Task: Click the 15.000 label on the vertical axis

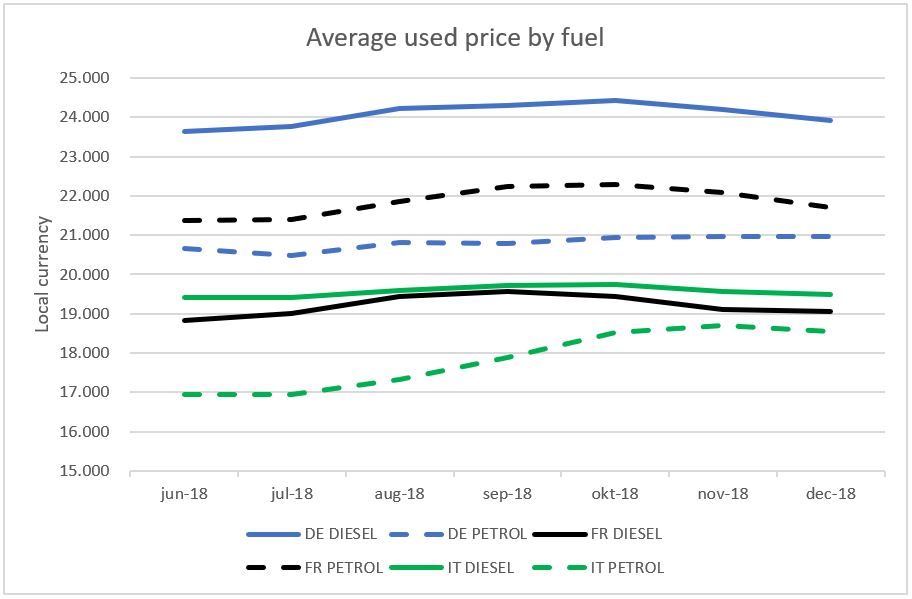Action: tap(84, 471)
